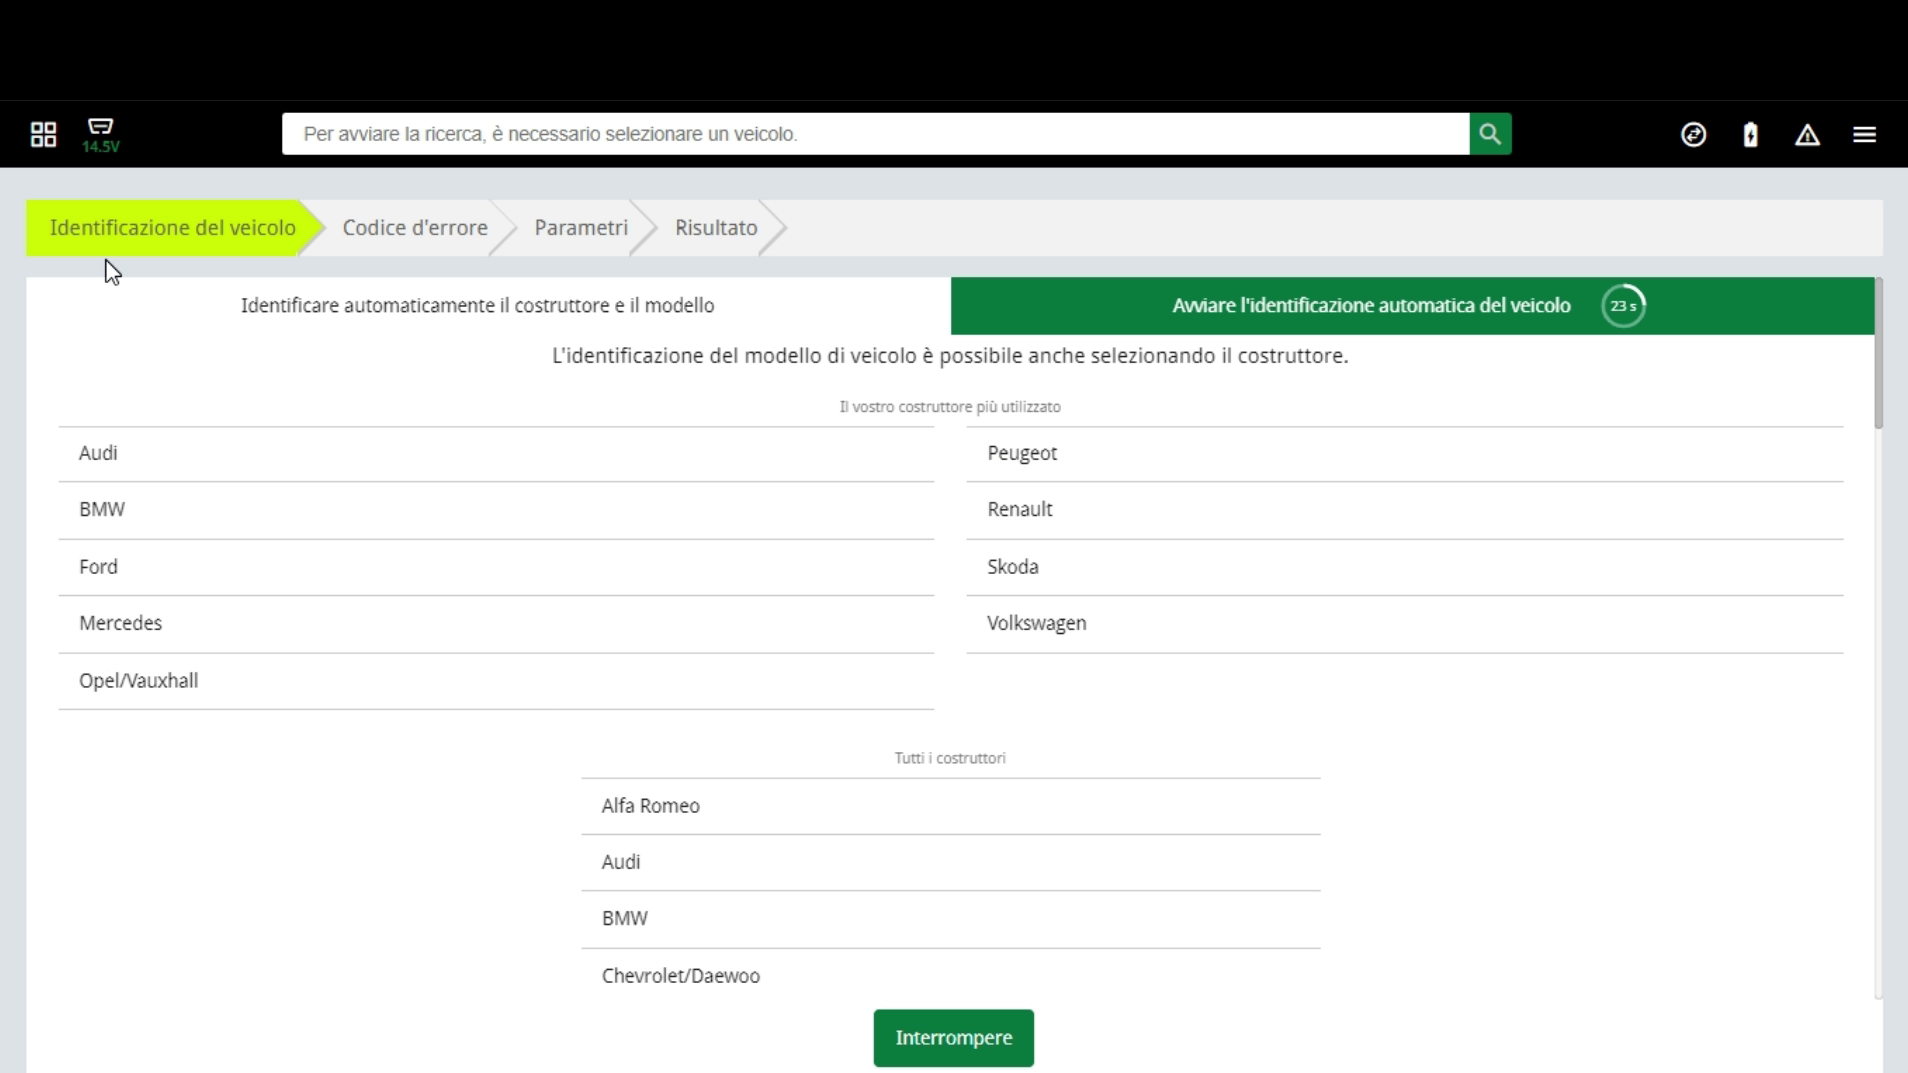
Task: Choose Mercedes manufacturer
Action: click(x=496, y=624)
